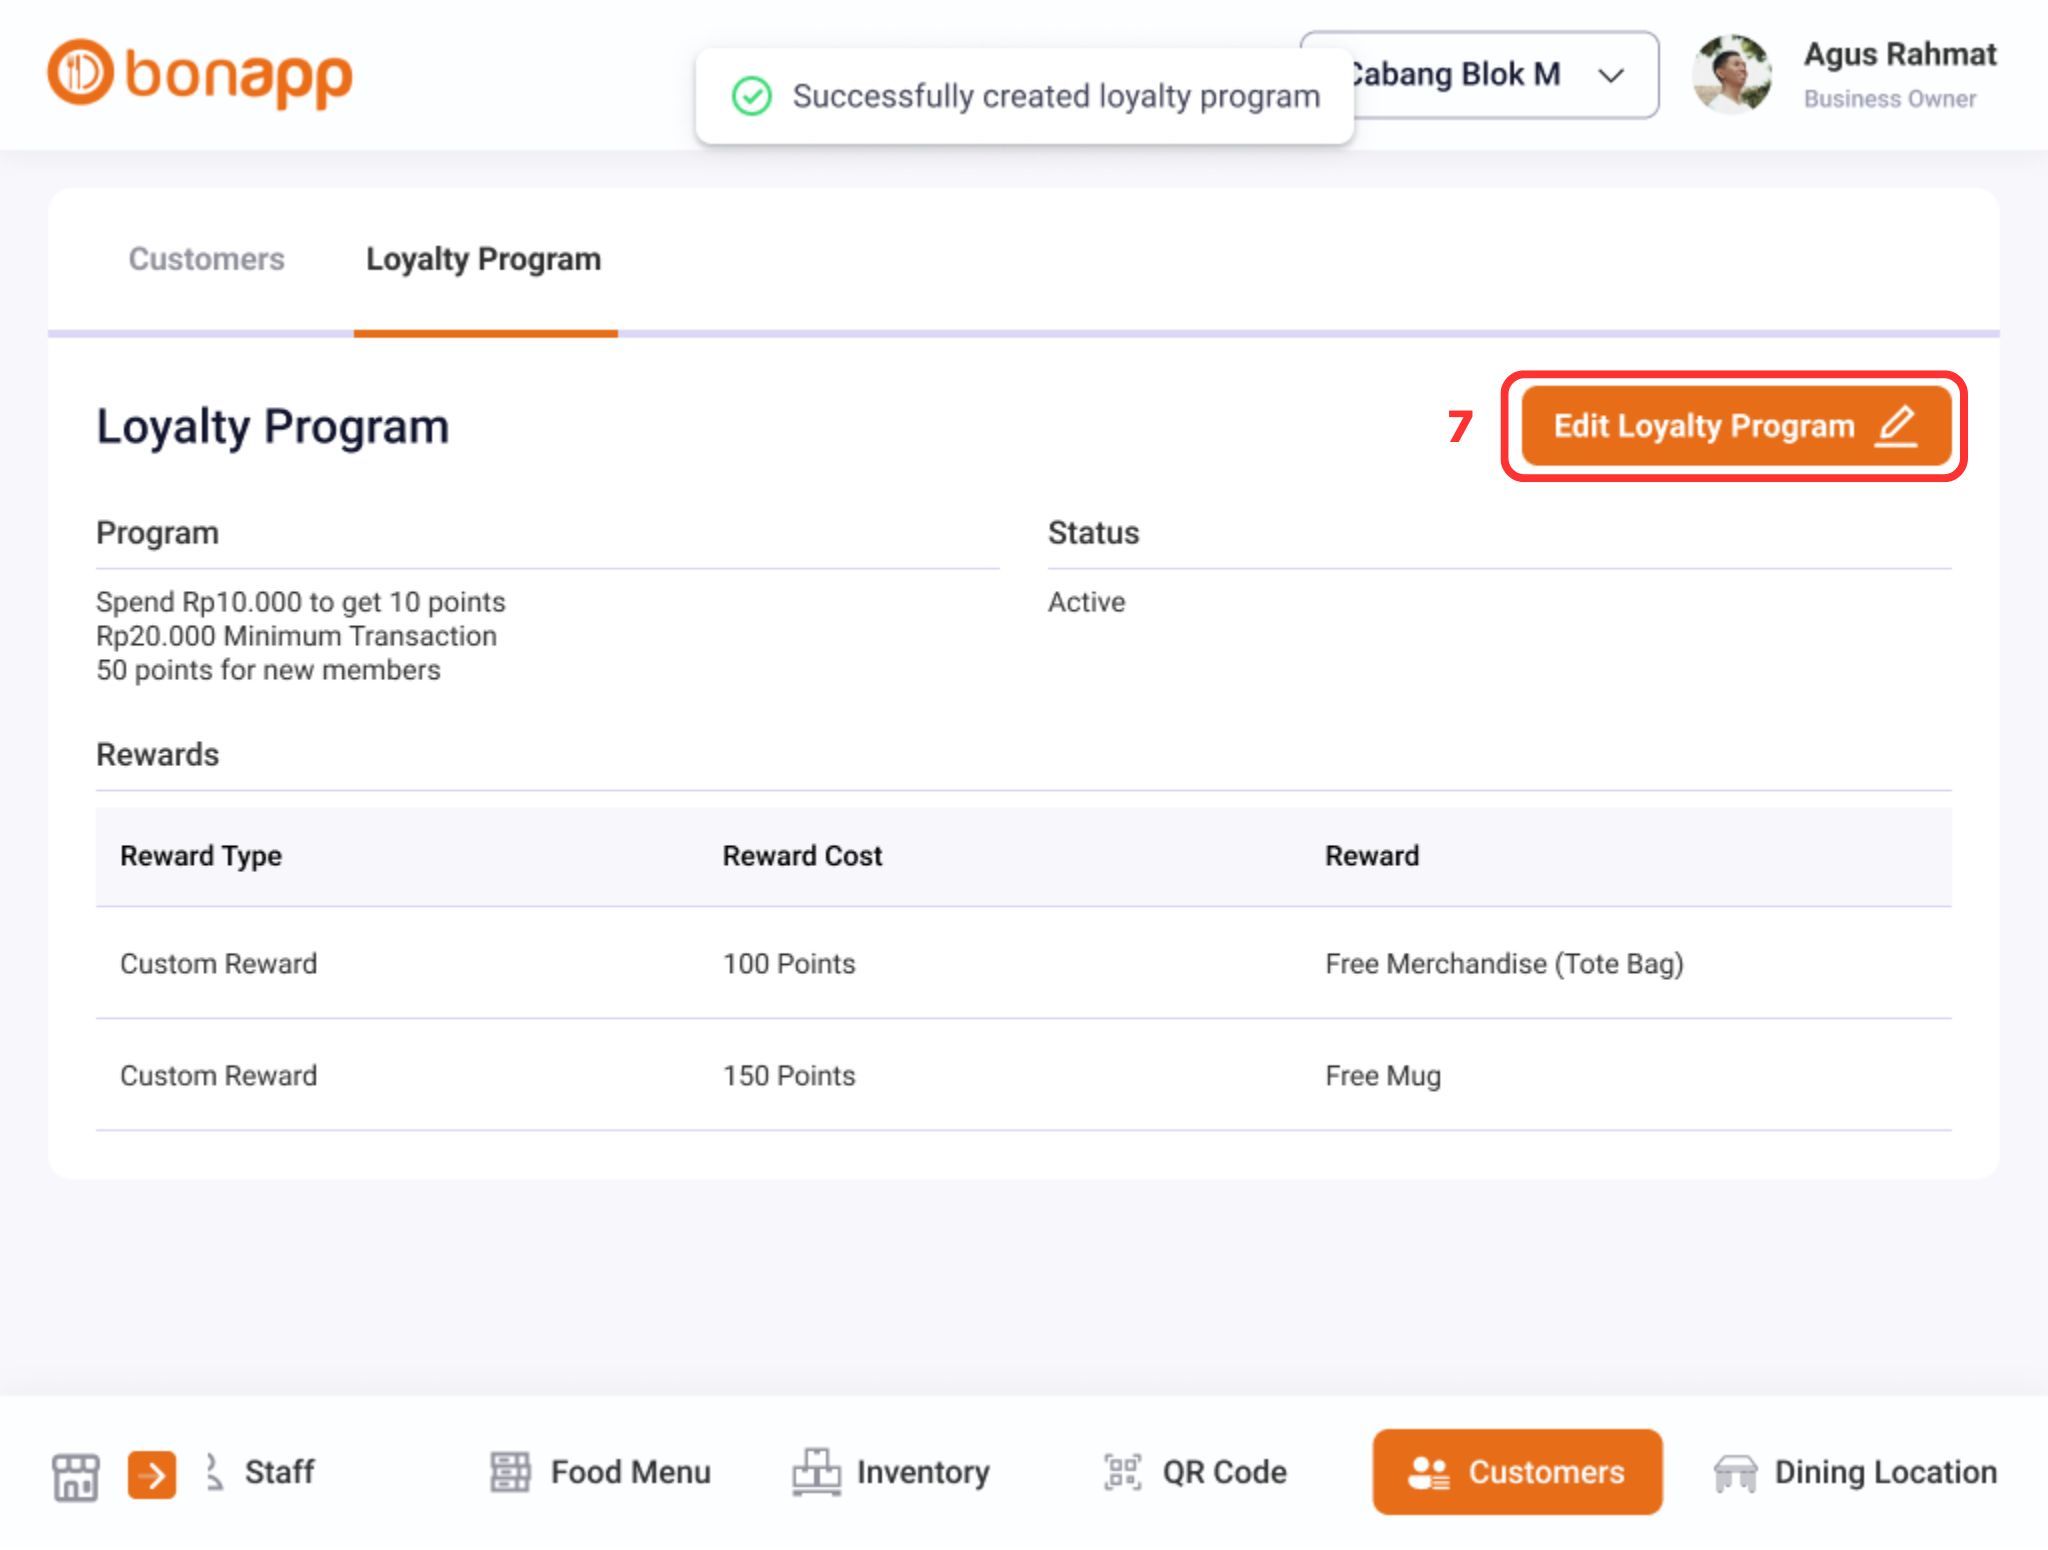Open the QR Code section
The width and height of the screenshot is (2048, 1550).
pyautogui.click(x=1195, y=1472)
